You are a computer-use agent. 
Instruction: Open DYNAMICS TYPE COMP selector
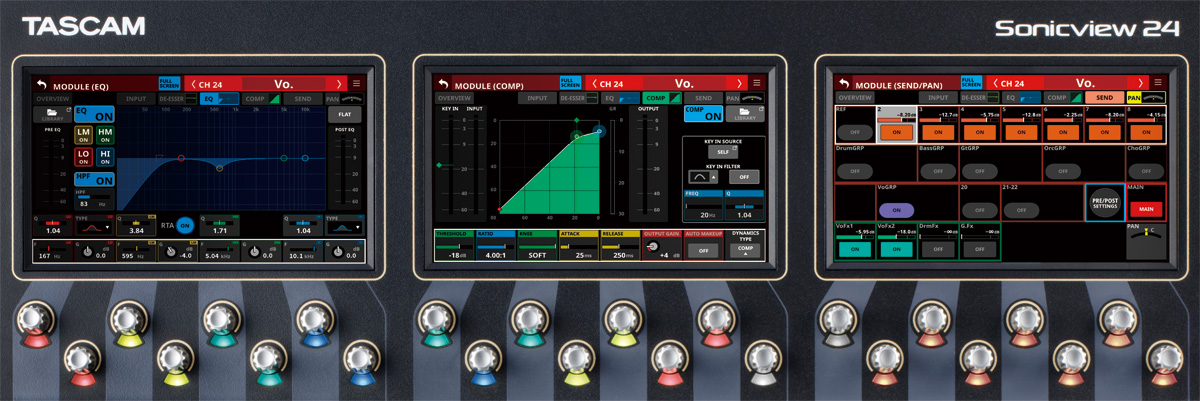click(x=744, y=249)
